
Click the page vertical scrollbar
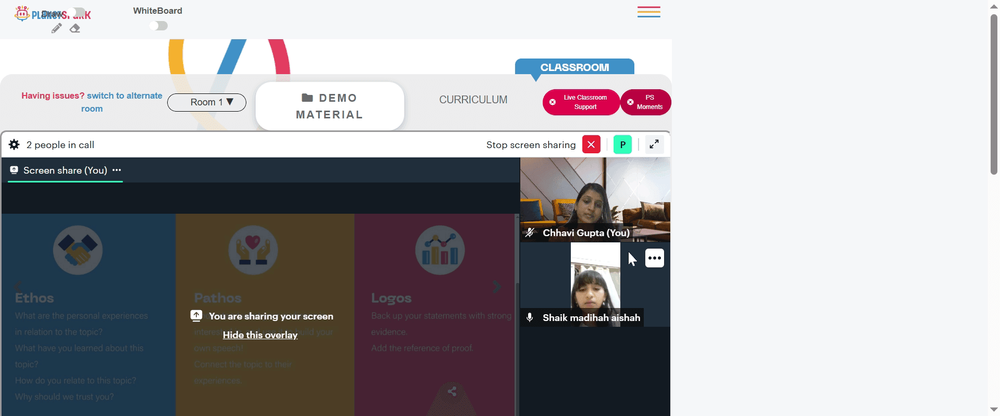point(994,94)
